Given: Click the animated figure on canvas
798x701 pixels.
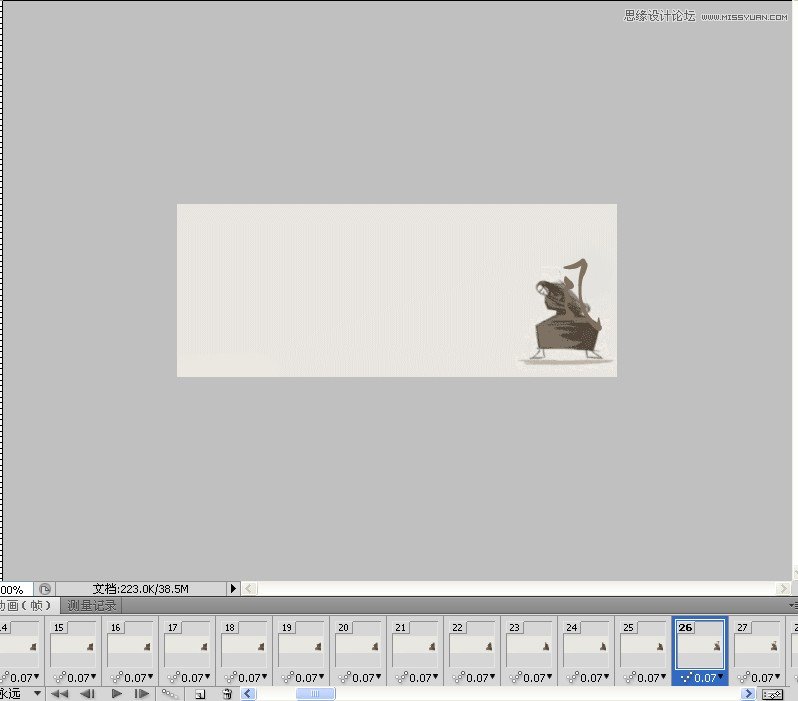Looking at the screenshot, I should pos(568,311).
